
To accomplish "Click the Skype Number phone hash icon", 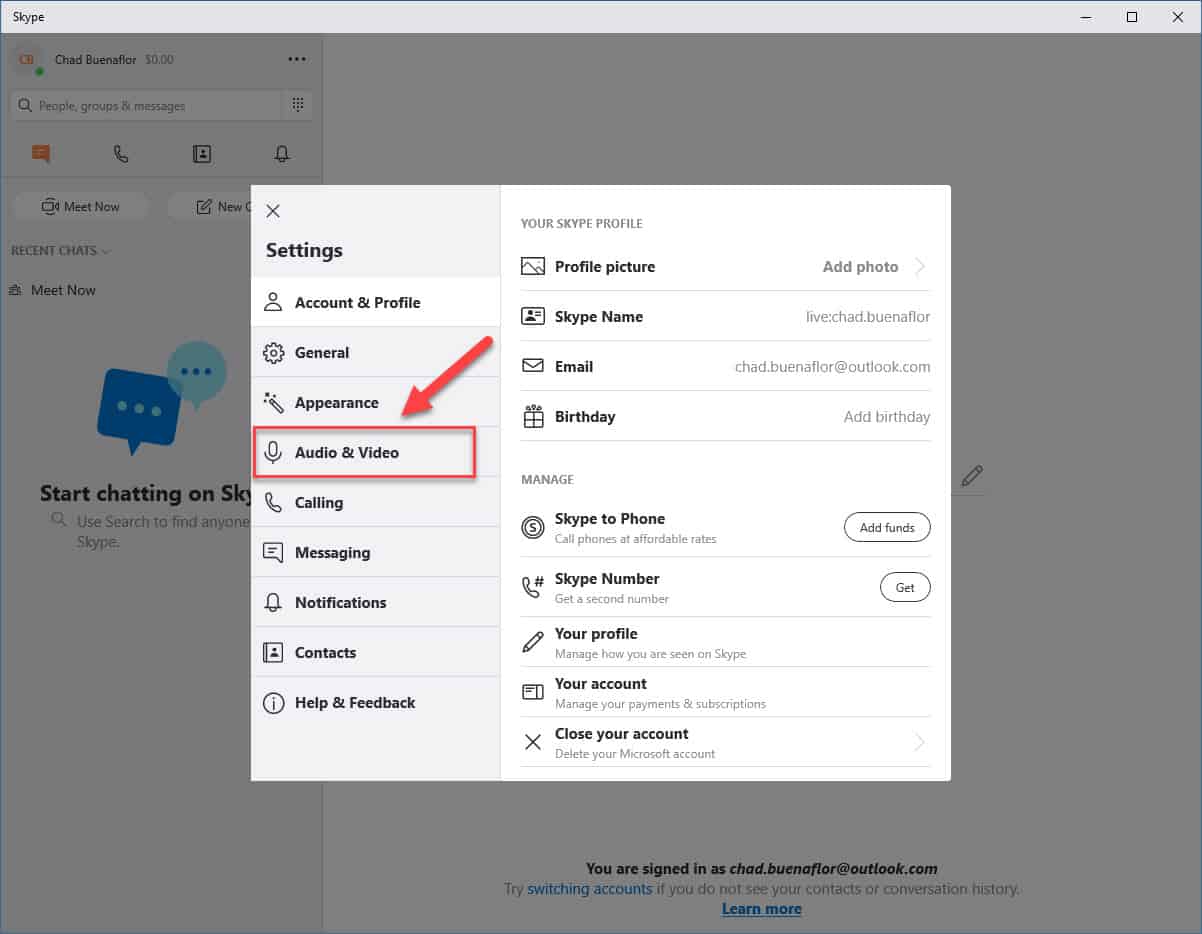I will click(x=533, y=587).
